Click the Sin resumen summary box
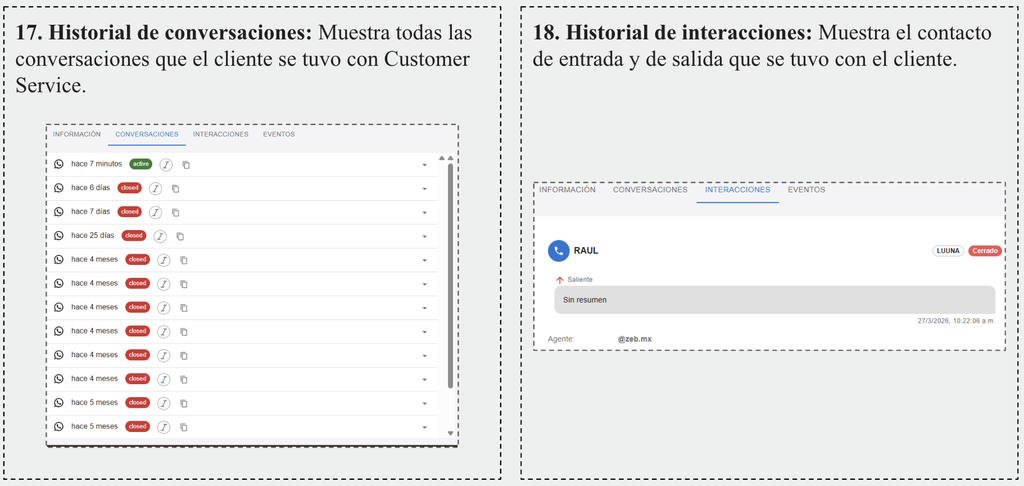This screenshot has height=486, width=1024. pos(774,299)
